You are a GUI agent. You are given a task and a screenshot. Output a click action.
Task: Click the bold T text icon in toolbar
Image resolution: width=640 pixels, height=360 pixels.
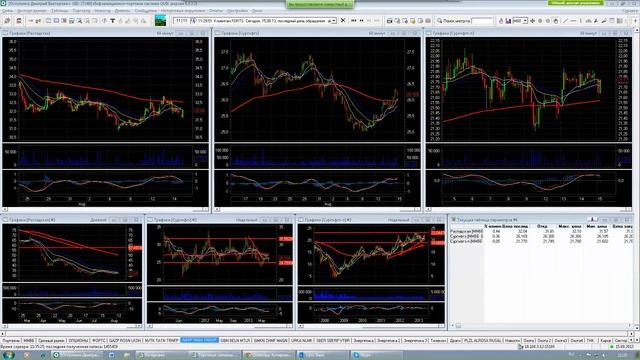tap(112, 21)
